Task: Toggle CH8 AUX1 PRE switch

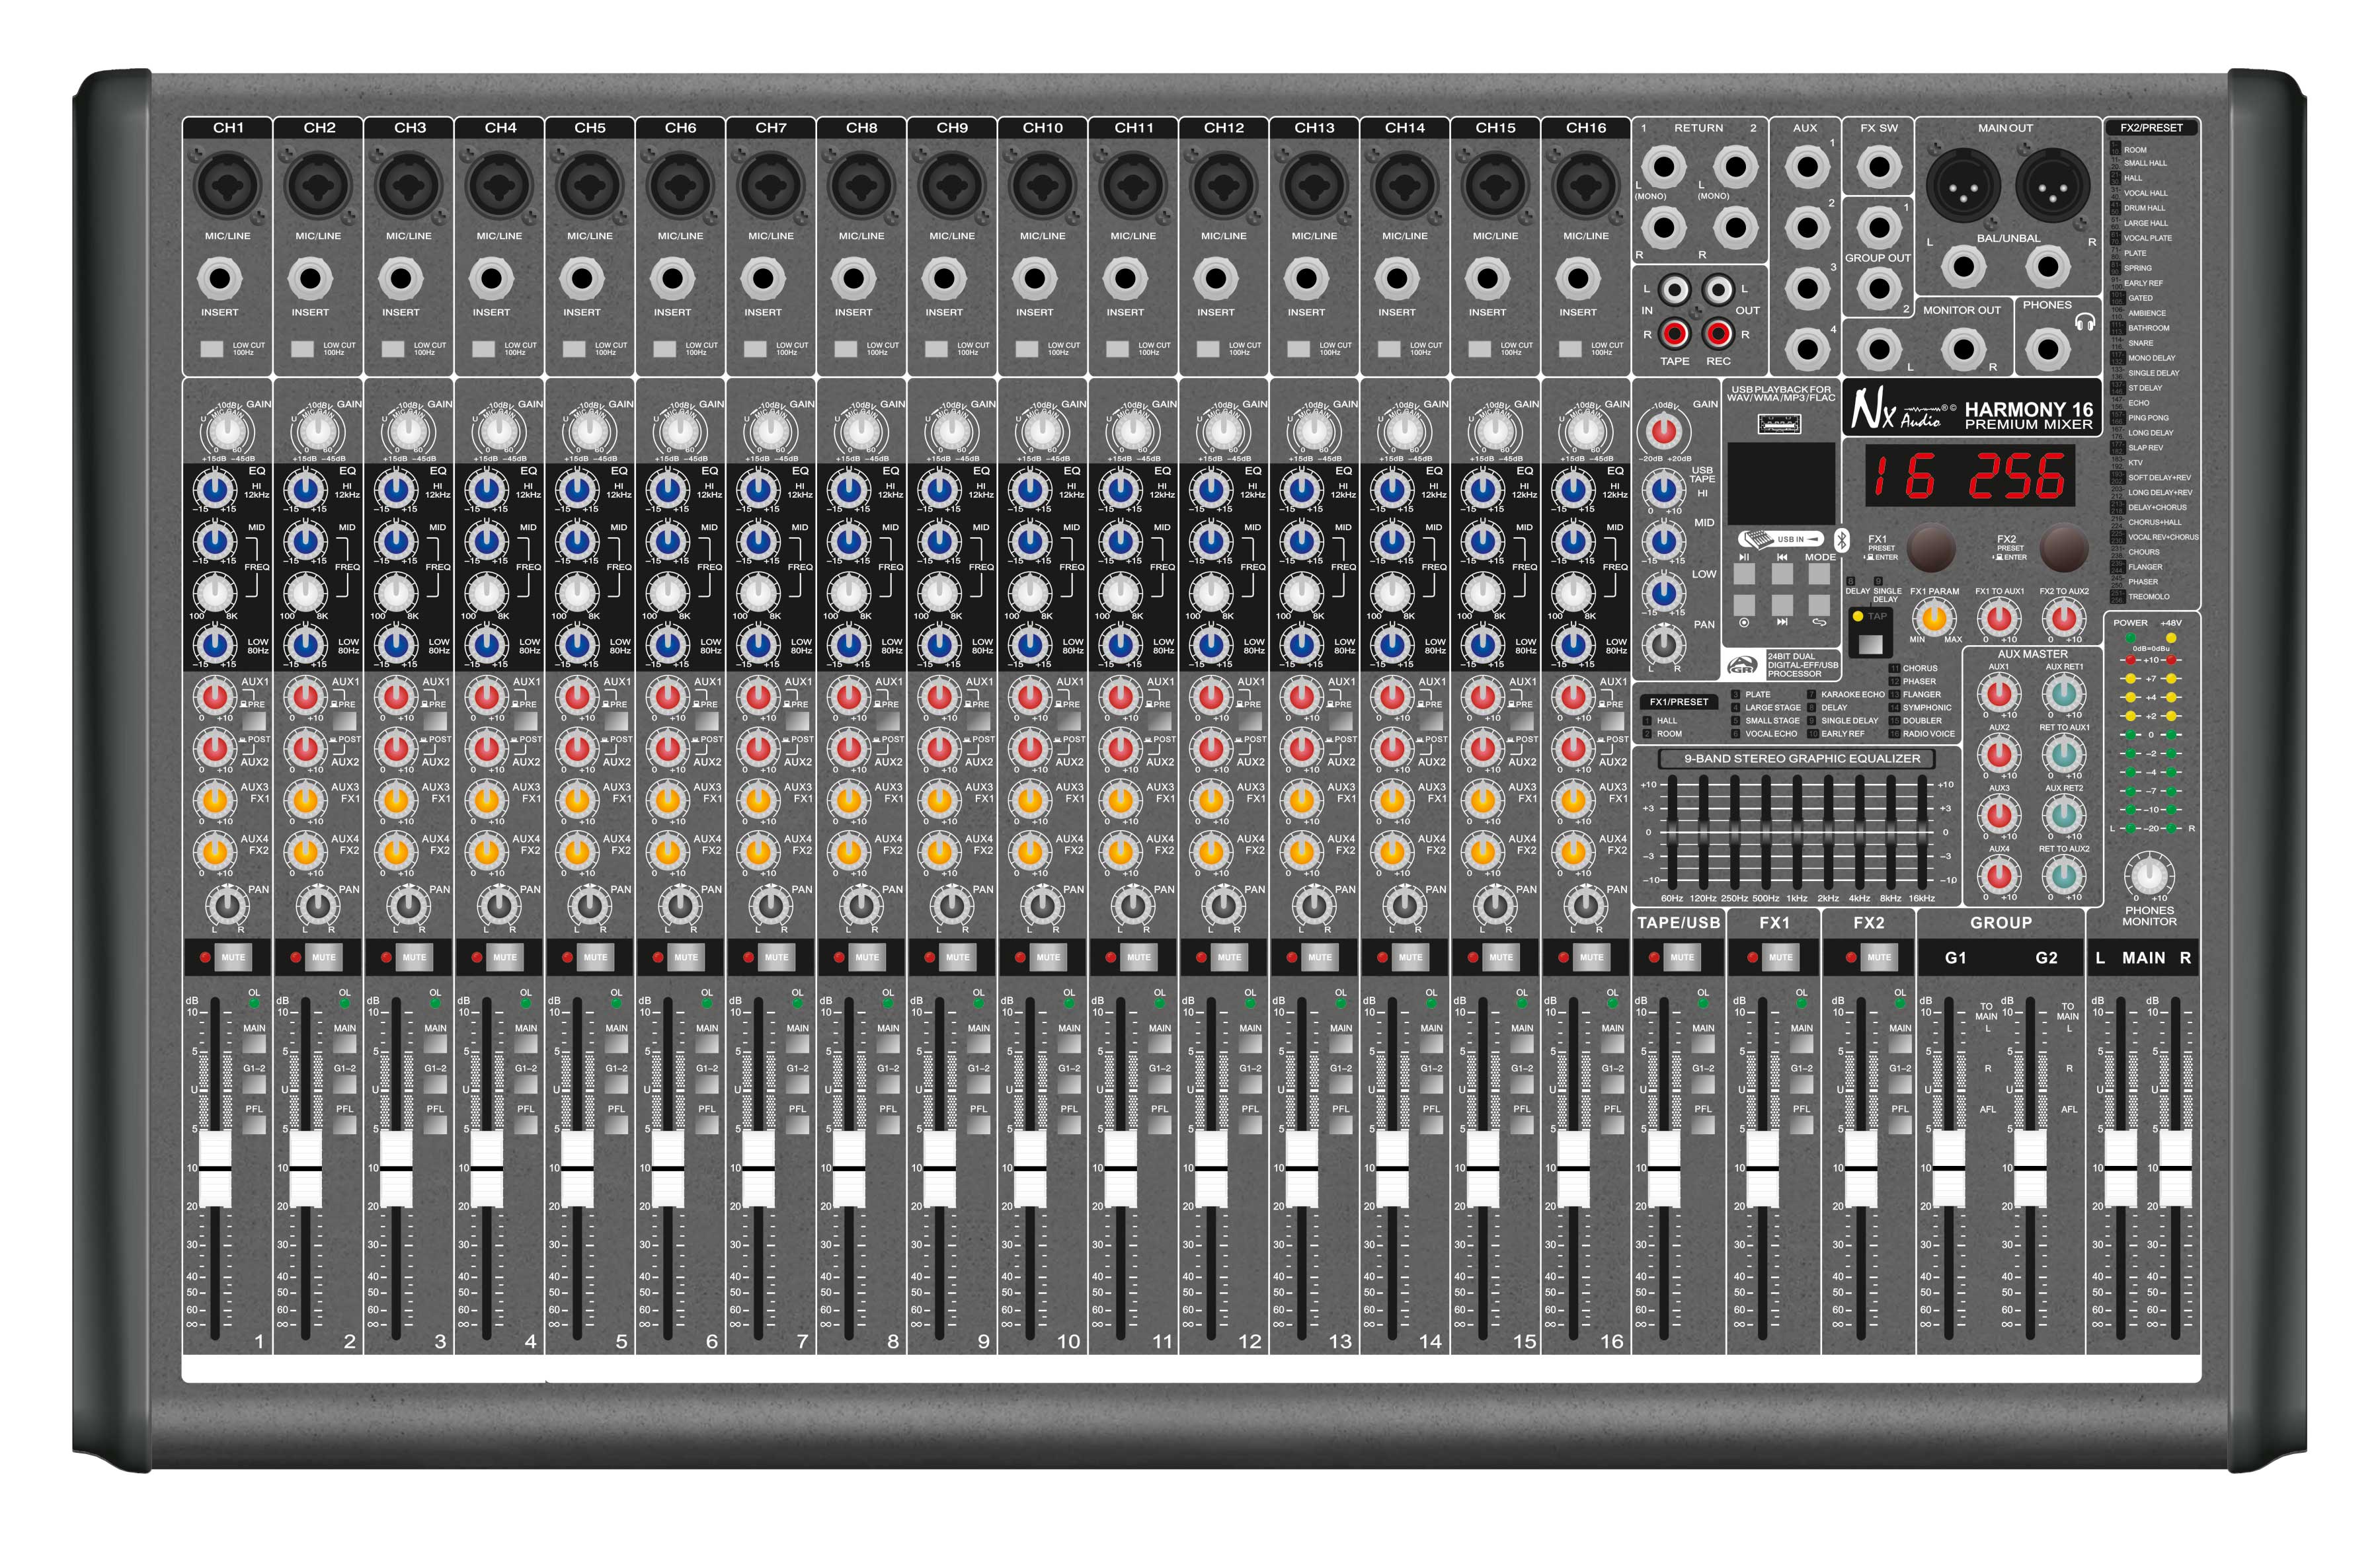Action: 887,720
